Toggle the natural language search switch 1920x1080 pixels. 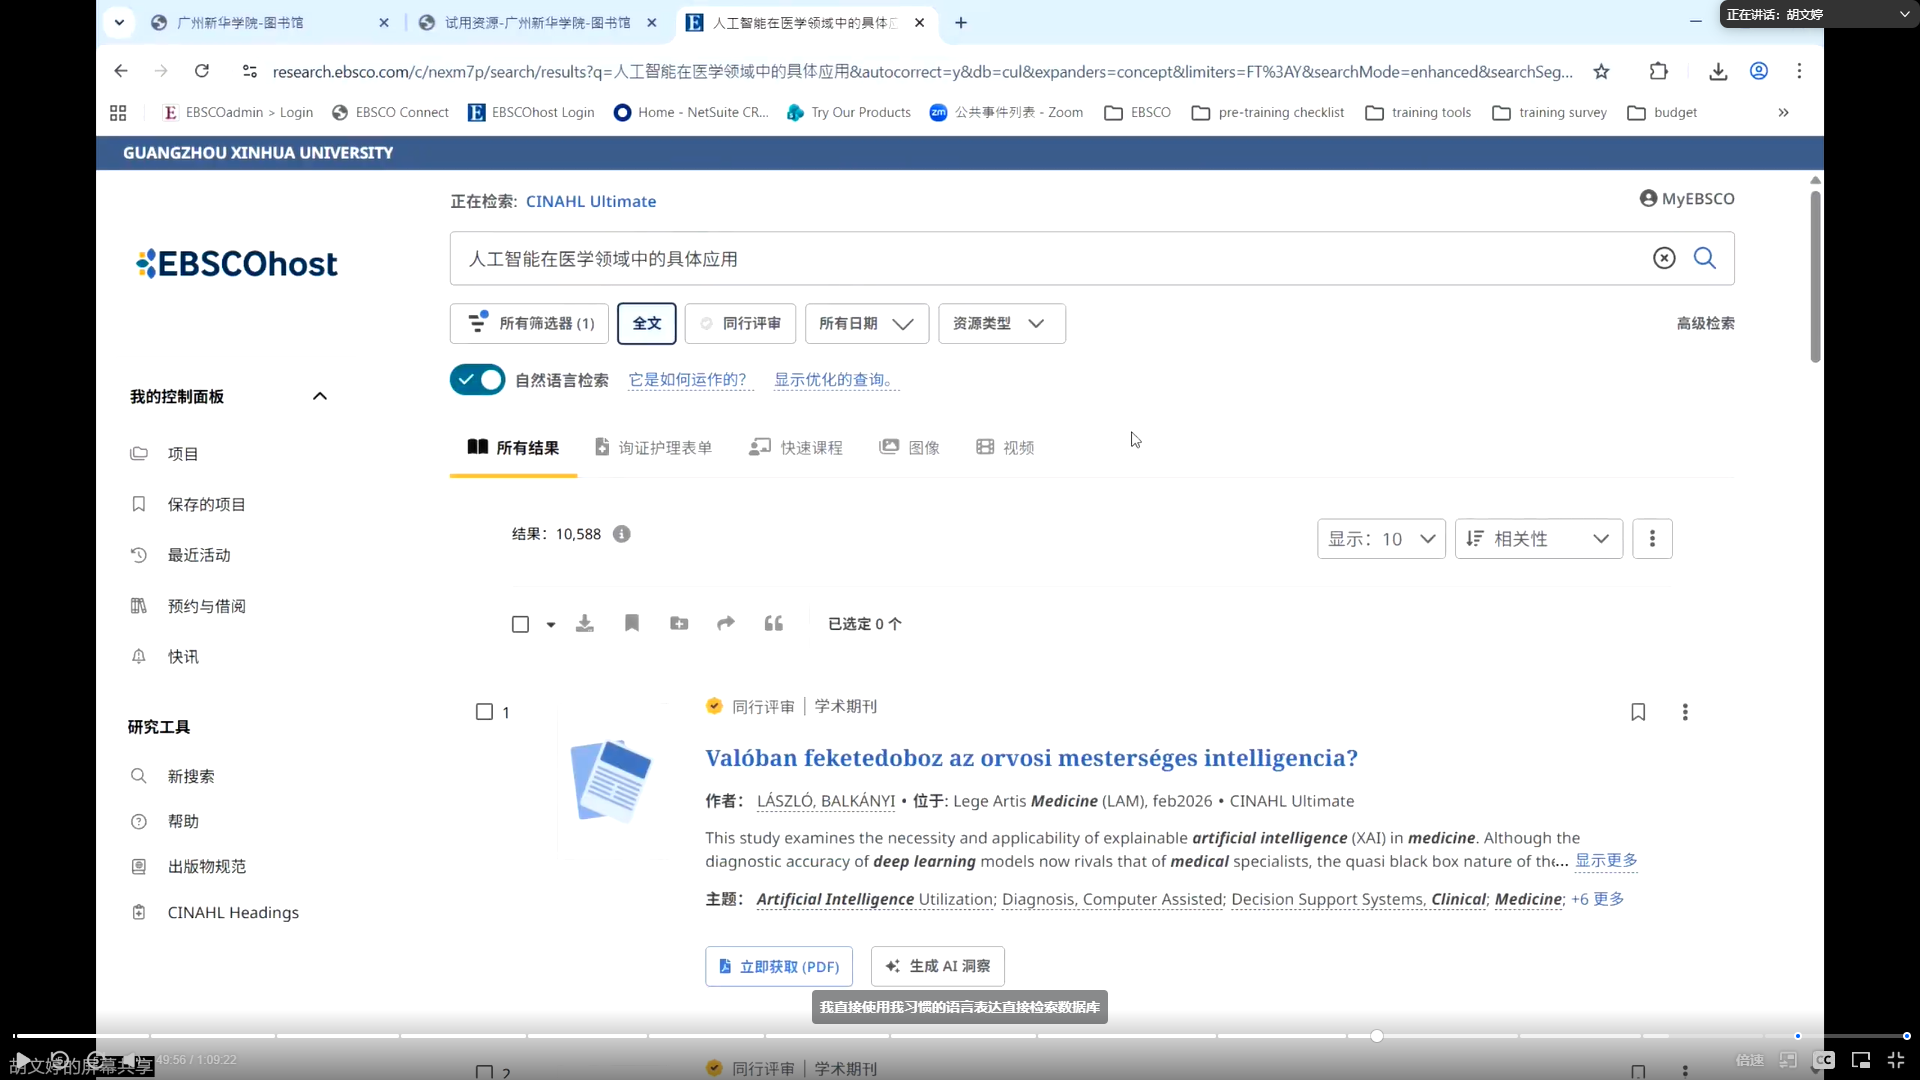[478, 380]
